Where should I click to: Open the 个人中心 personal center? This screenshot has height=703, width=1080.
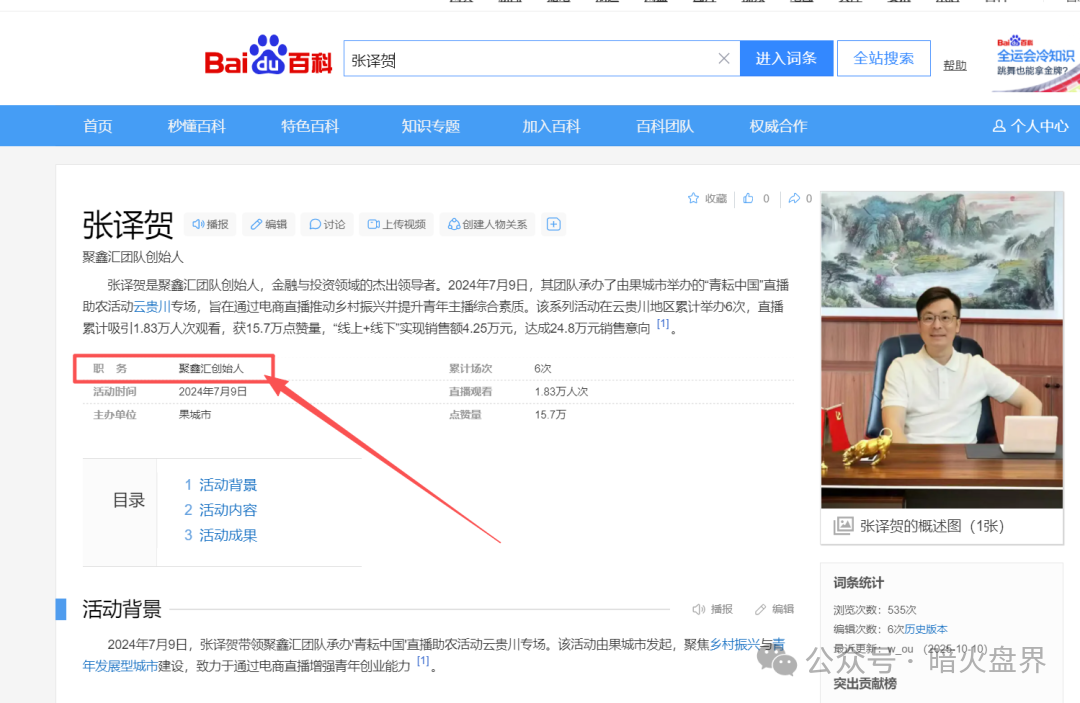(x=1031, y=125)
